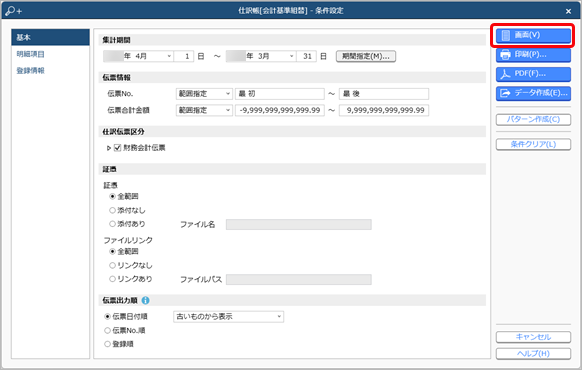
Task: Click the データ作成(E)... button
Action: pyautogui.click(x=533, y=93)
